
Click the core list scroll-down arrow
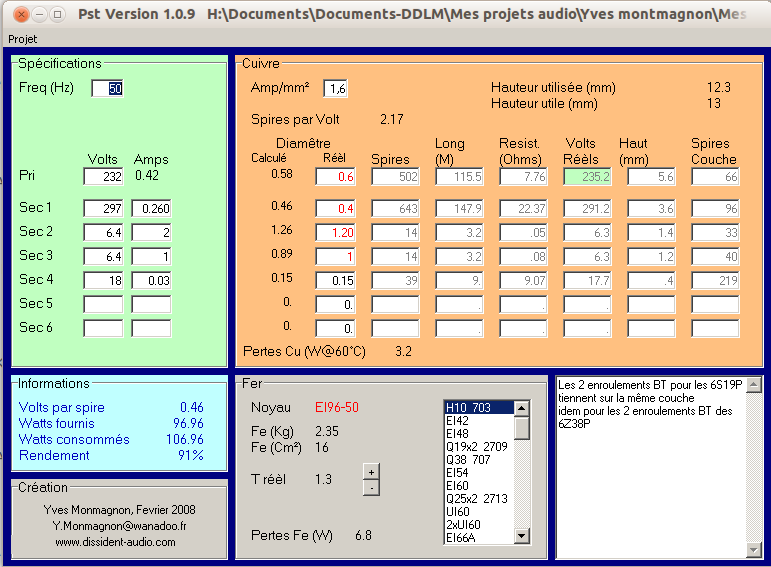[x=522, y=536]
